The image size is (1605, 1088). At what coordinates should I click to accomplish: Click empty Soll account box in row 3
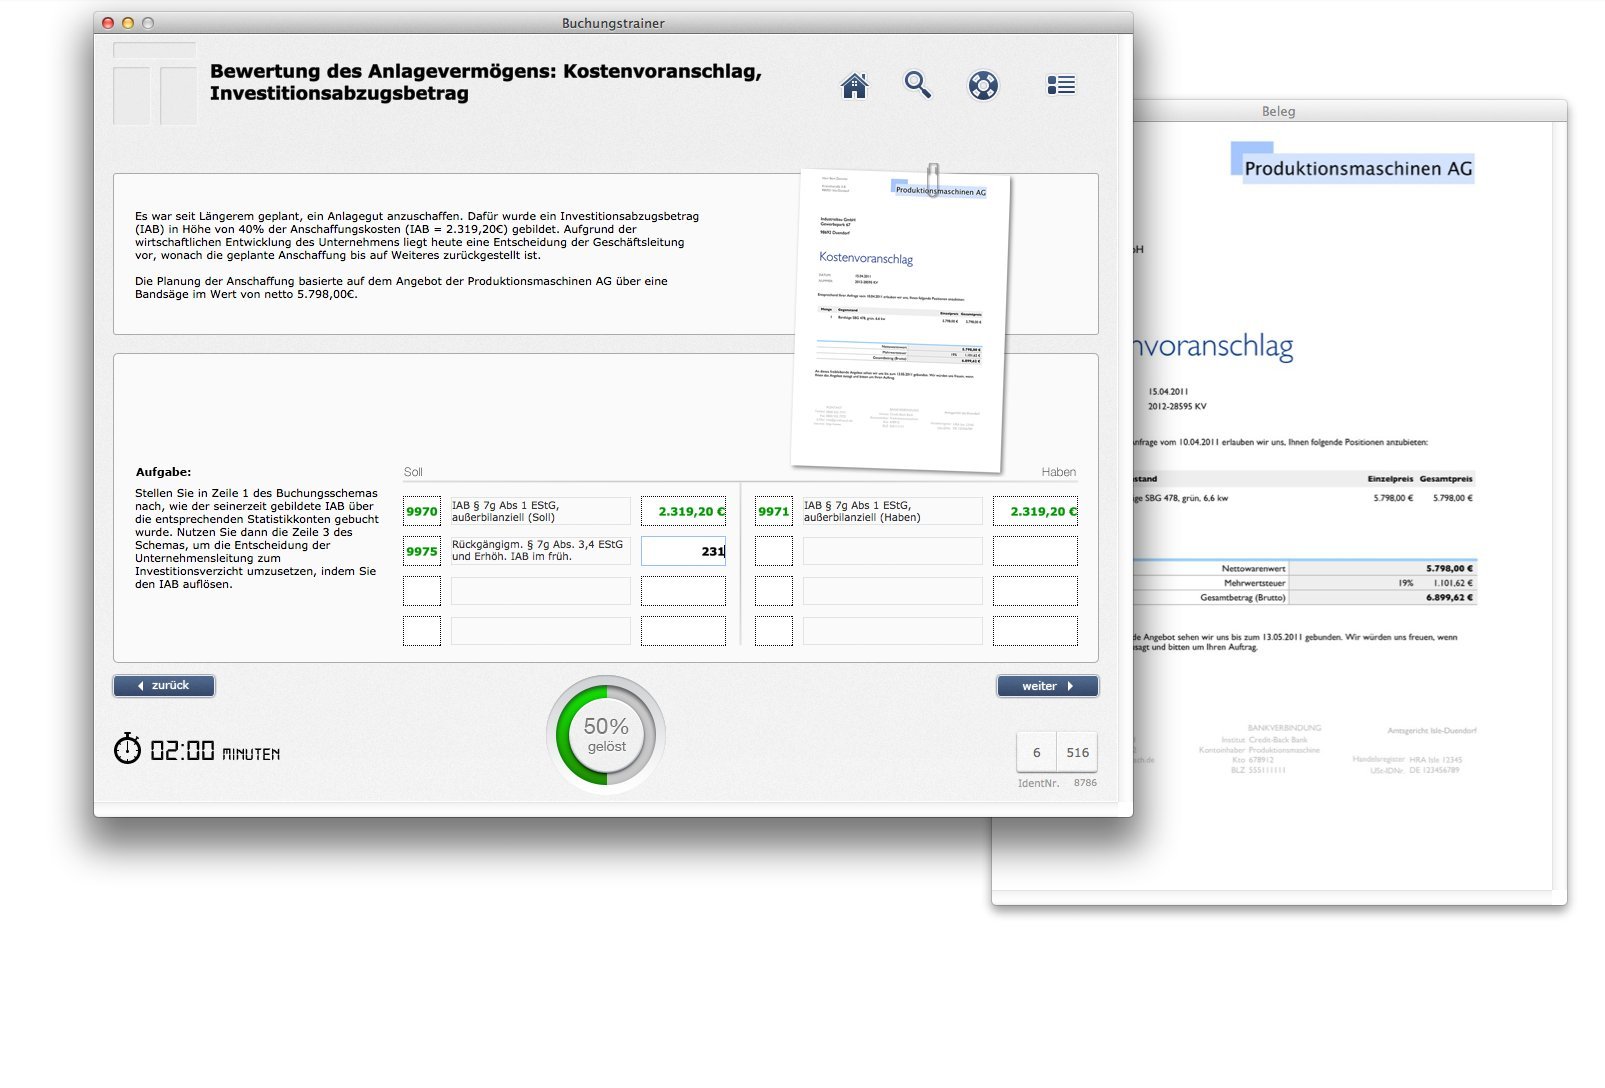(422, 591)
